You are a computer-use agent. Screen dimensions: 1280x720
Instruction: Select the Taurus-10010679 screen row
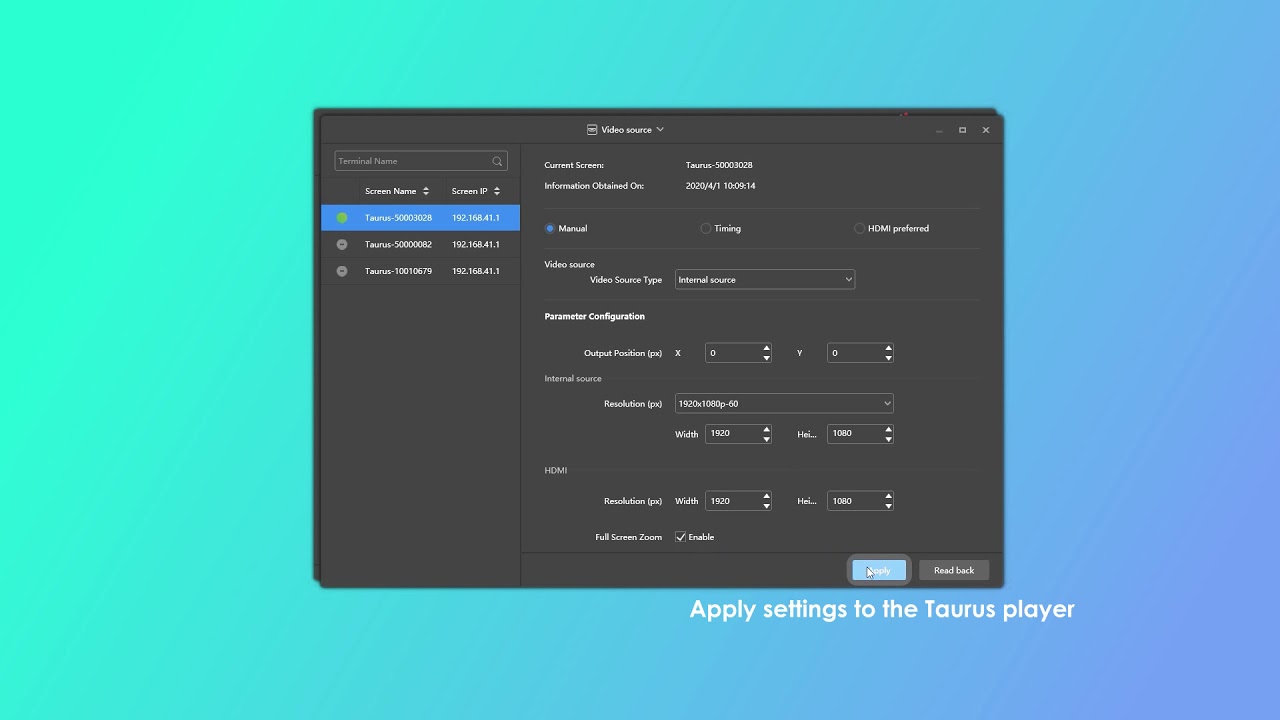(x=421, y=271)
